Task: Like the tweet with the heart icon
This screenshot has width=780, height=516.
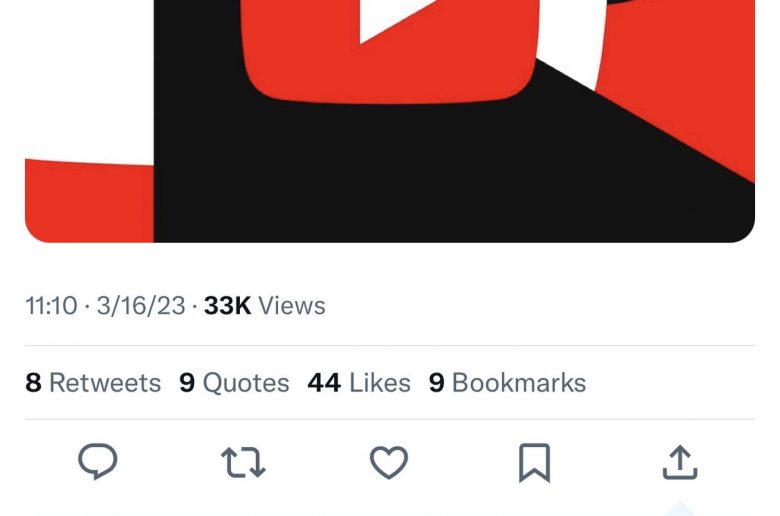Action: (x=389, y=462)
